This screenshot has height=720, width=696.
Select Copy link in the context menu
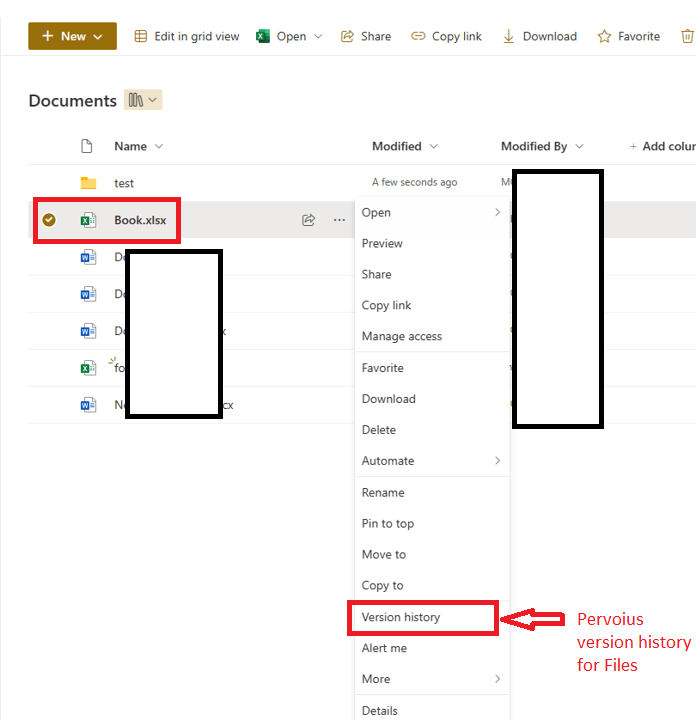[432, 305]
